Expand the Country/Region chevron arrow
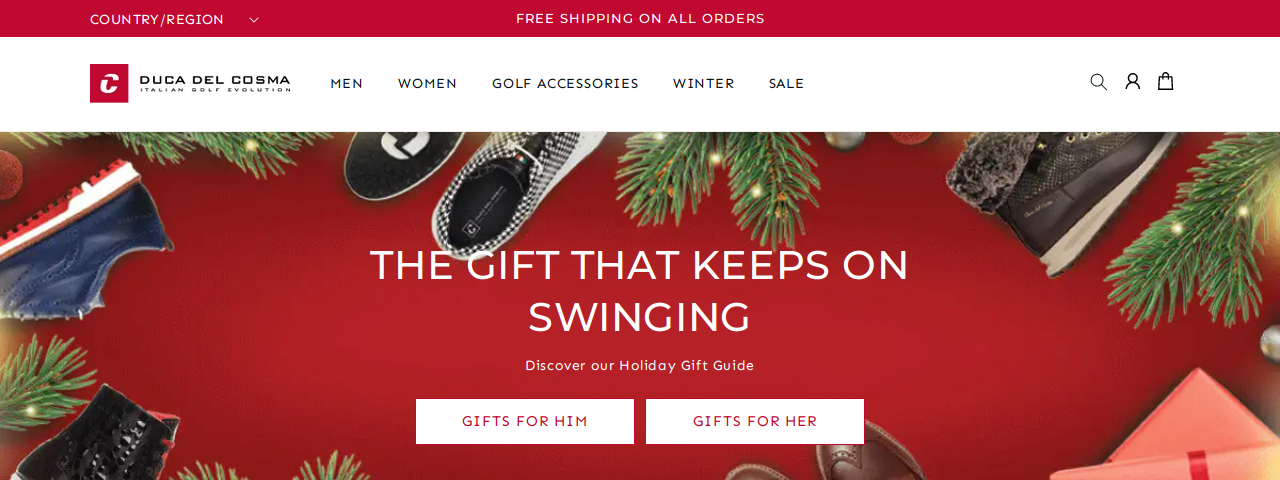1280x480 pixels. (x=254, y=19)
